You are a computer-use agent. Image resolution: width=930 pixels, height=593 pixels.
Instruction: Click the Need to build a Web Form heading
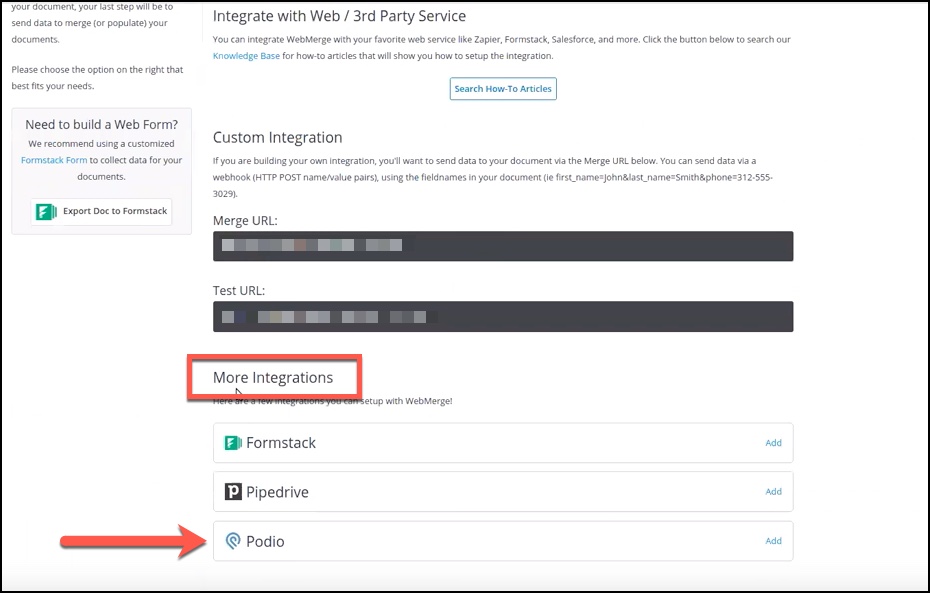click(x=101, y=125)
